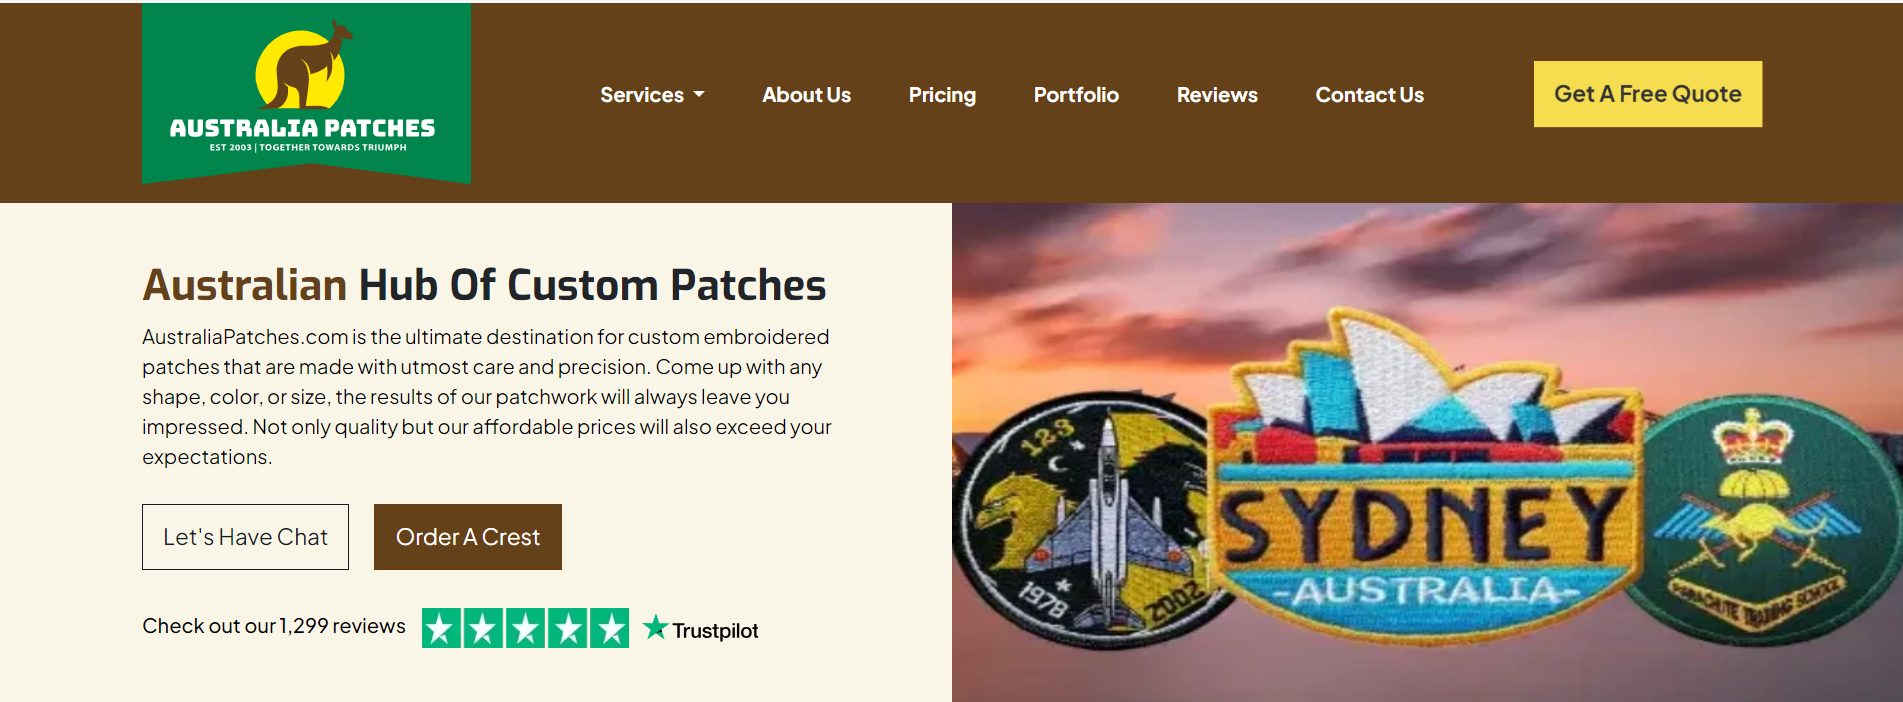Image resolution: width=1903 pixels, height=702 pixels.
Task: Go to the About Us page
Action: [x=806, y=95]
